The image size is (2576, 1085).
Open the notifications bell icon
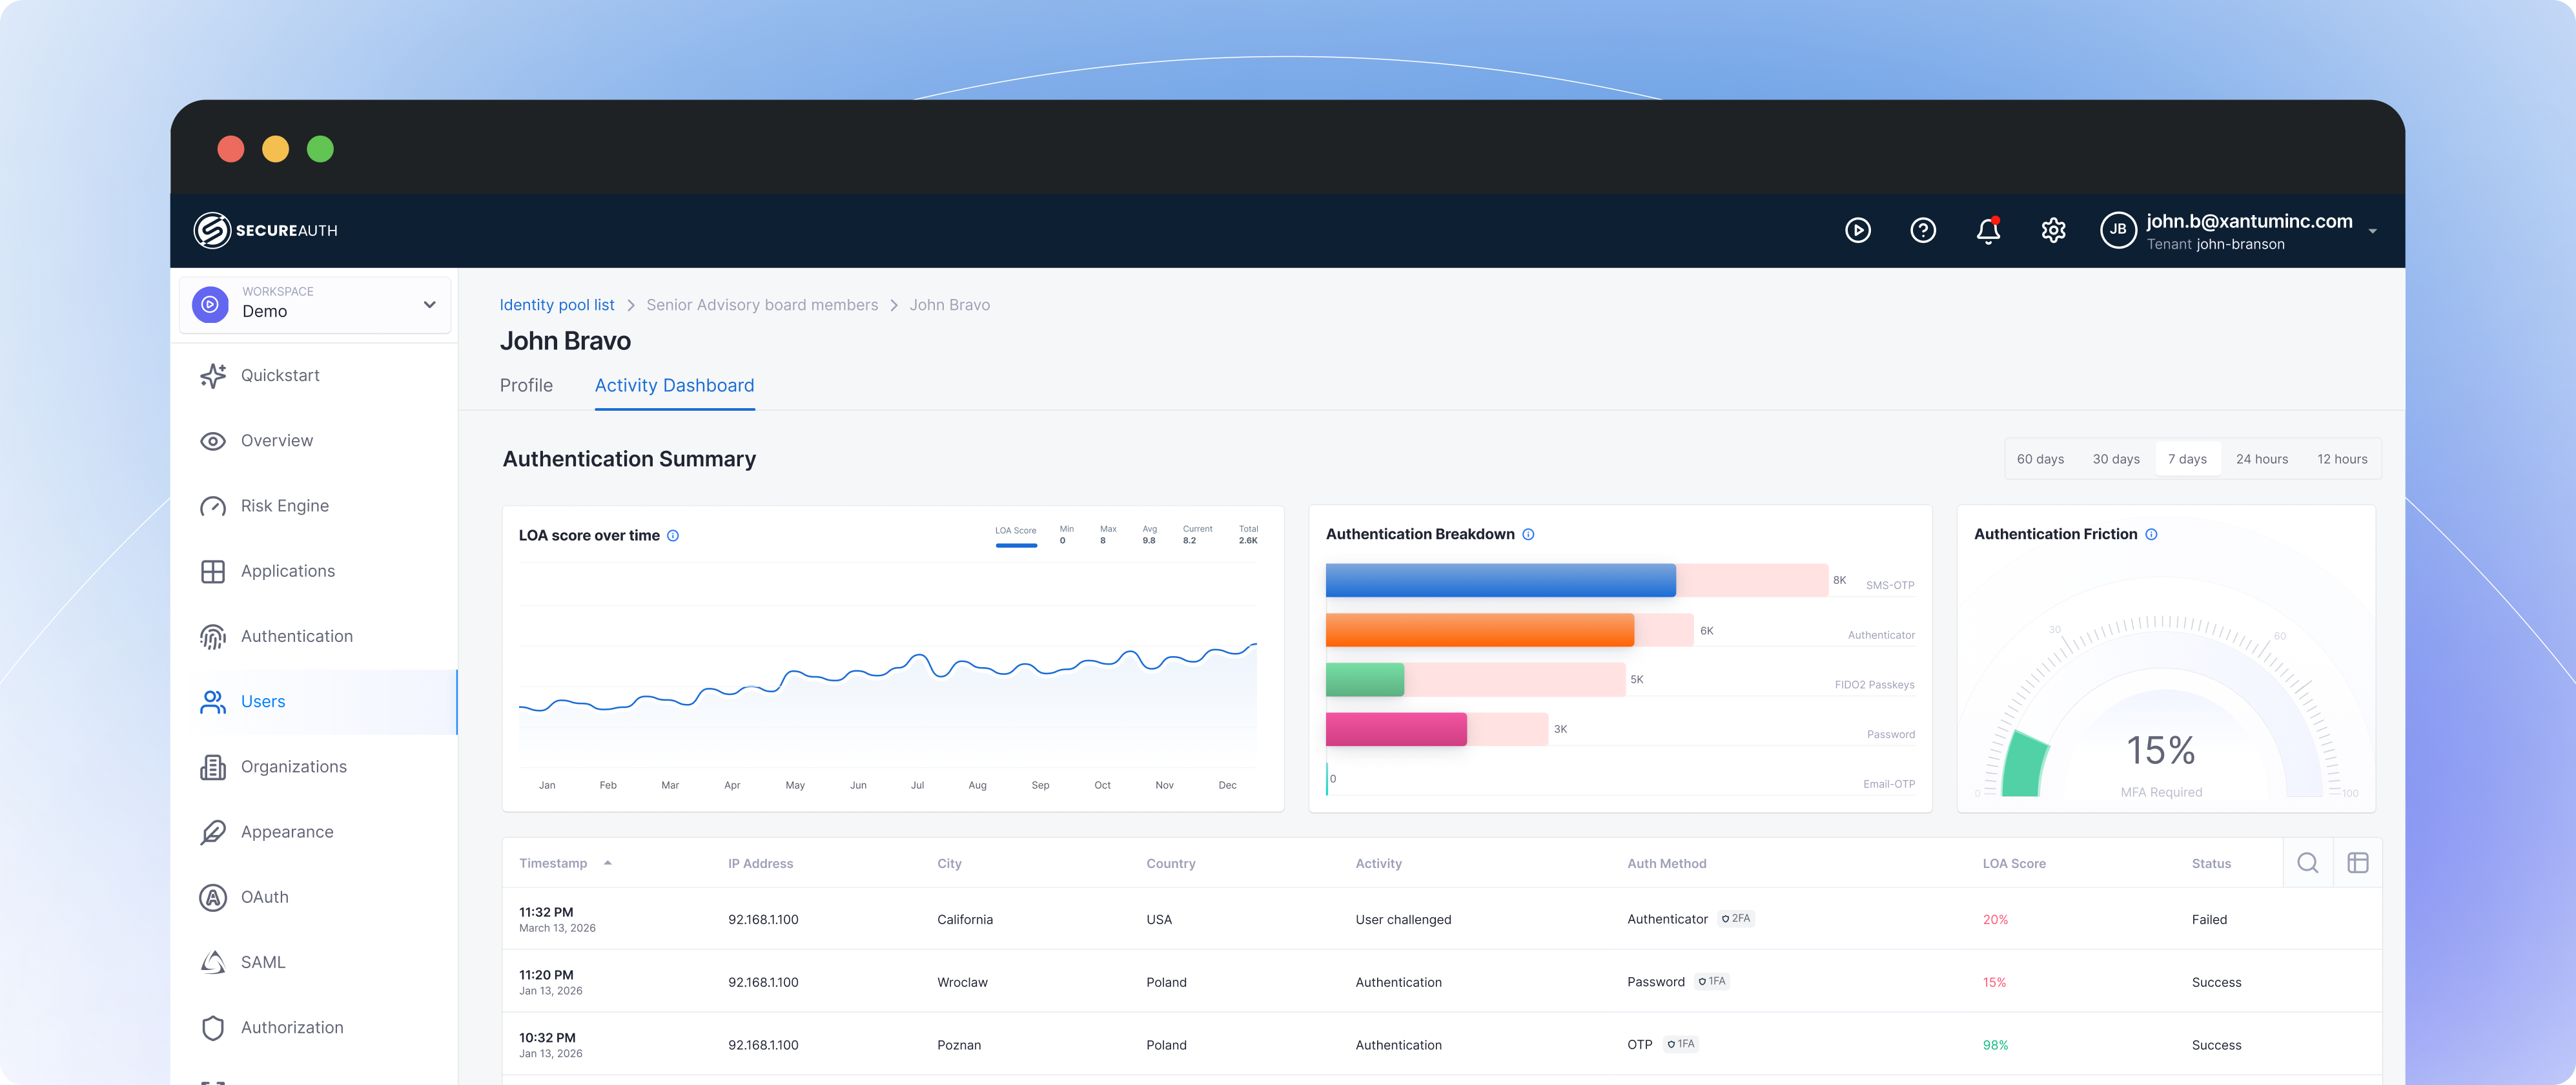(x=1988, y=230)
